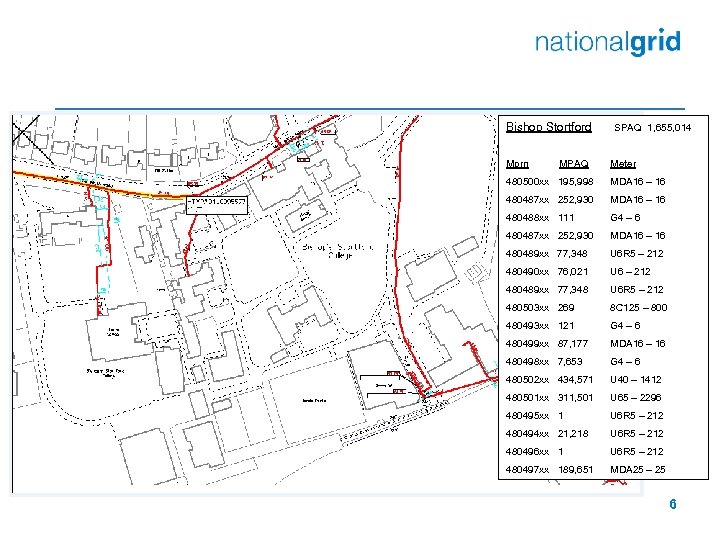
Task: Select MPAQ value 21,218
Action: (x=573, y=433)
